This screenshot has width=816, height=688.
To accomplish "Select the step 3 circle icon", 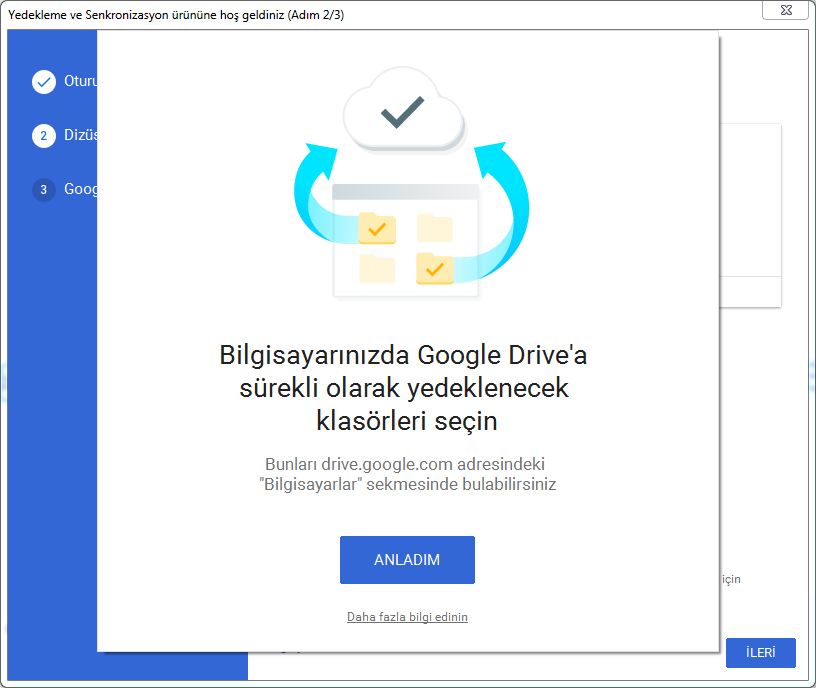I will [44, 189].
